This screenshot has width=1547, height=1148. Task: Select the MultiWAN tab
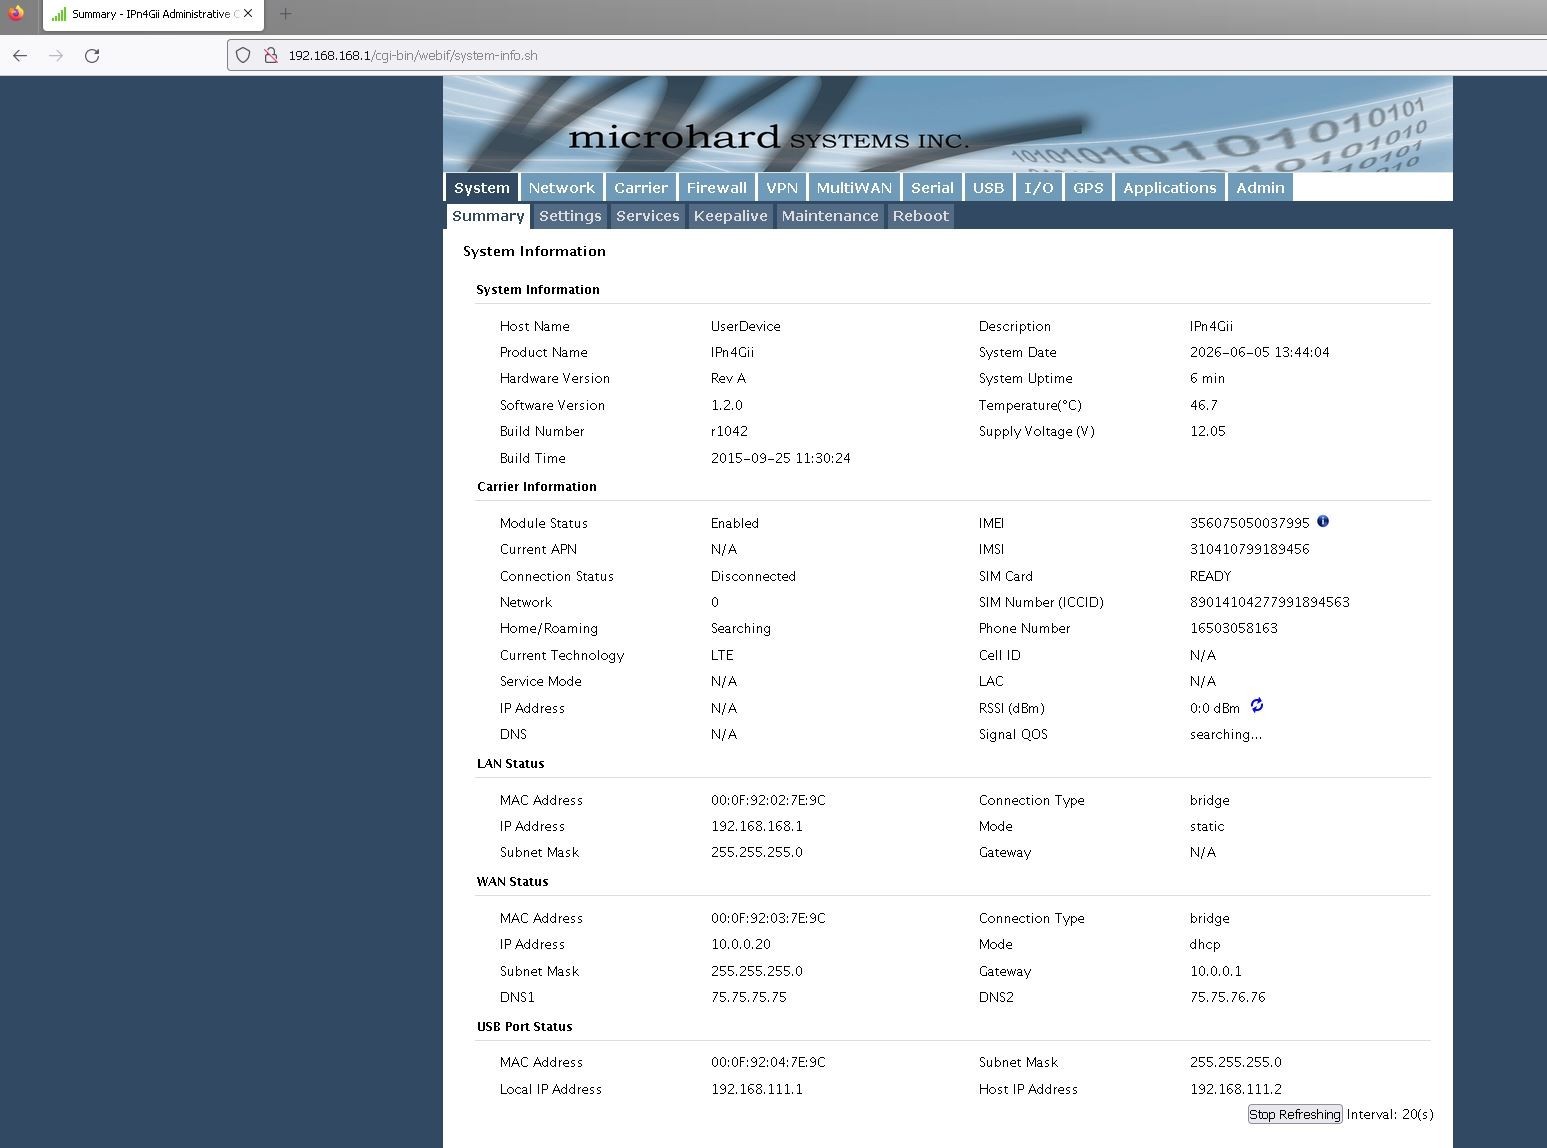pos(854,188)
